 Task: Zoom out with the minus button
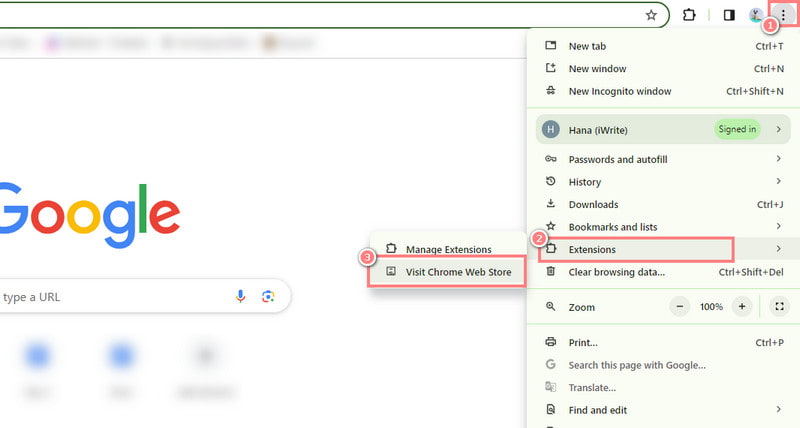click(x=680, y=307)
